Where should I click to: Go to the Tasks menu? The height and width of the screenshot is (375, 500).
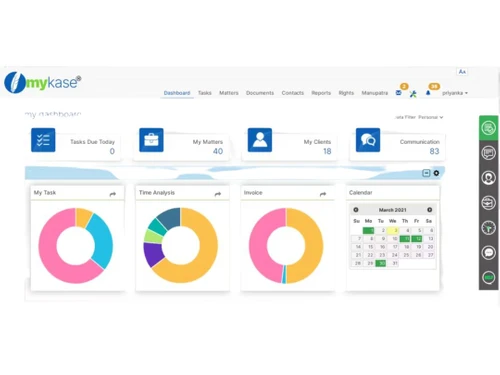coord(205,93)
